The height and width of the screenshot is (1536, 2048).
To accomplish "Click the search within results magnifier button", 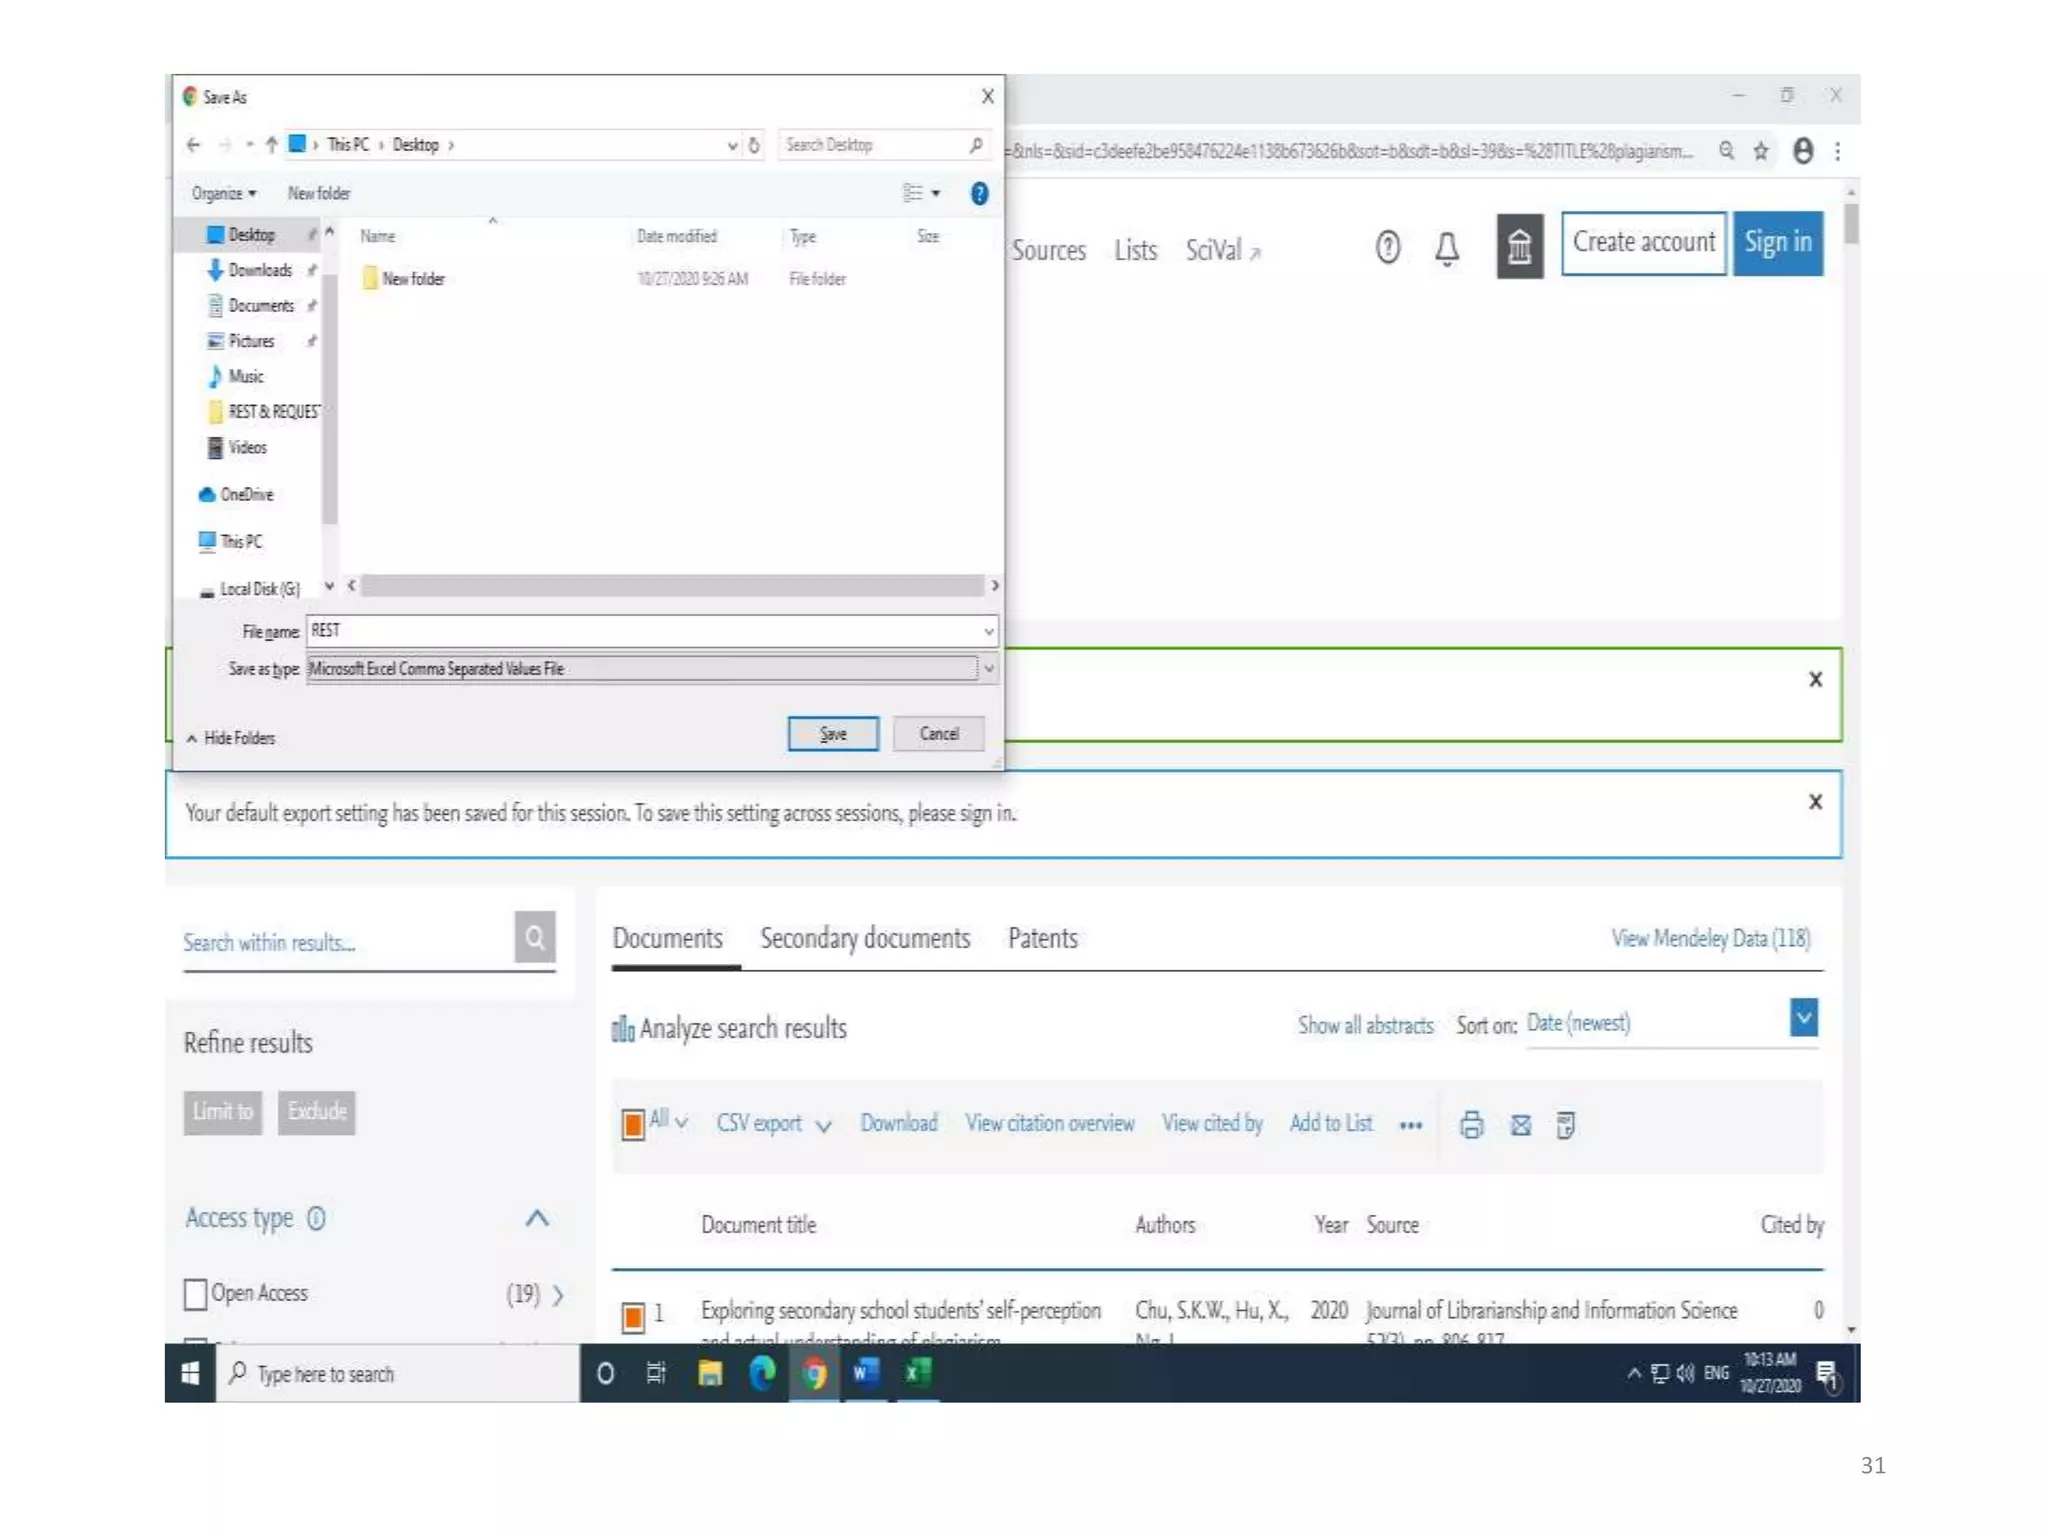I will (x=535, y=937).
